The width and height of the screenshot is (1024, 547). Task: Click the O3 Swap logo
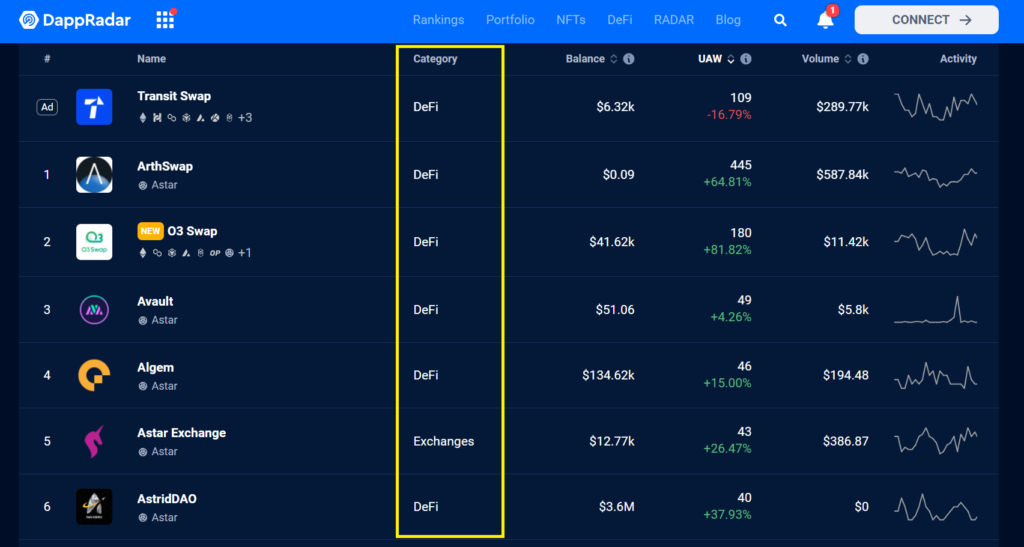coord(94,242)
